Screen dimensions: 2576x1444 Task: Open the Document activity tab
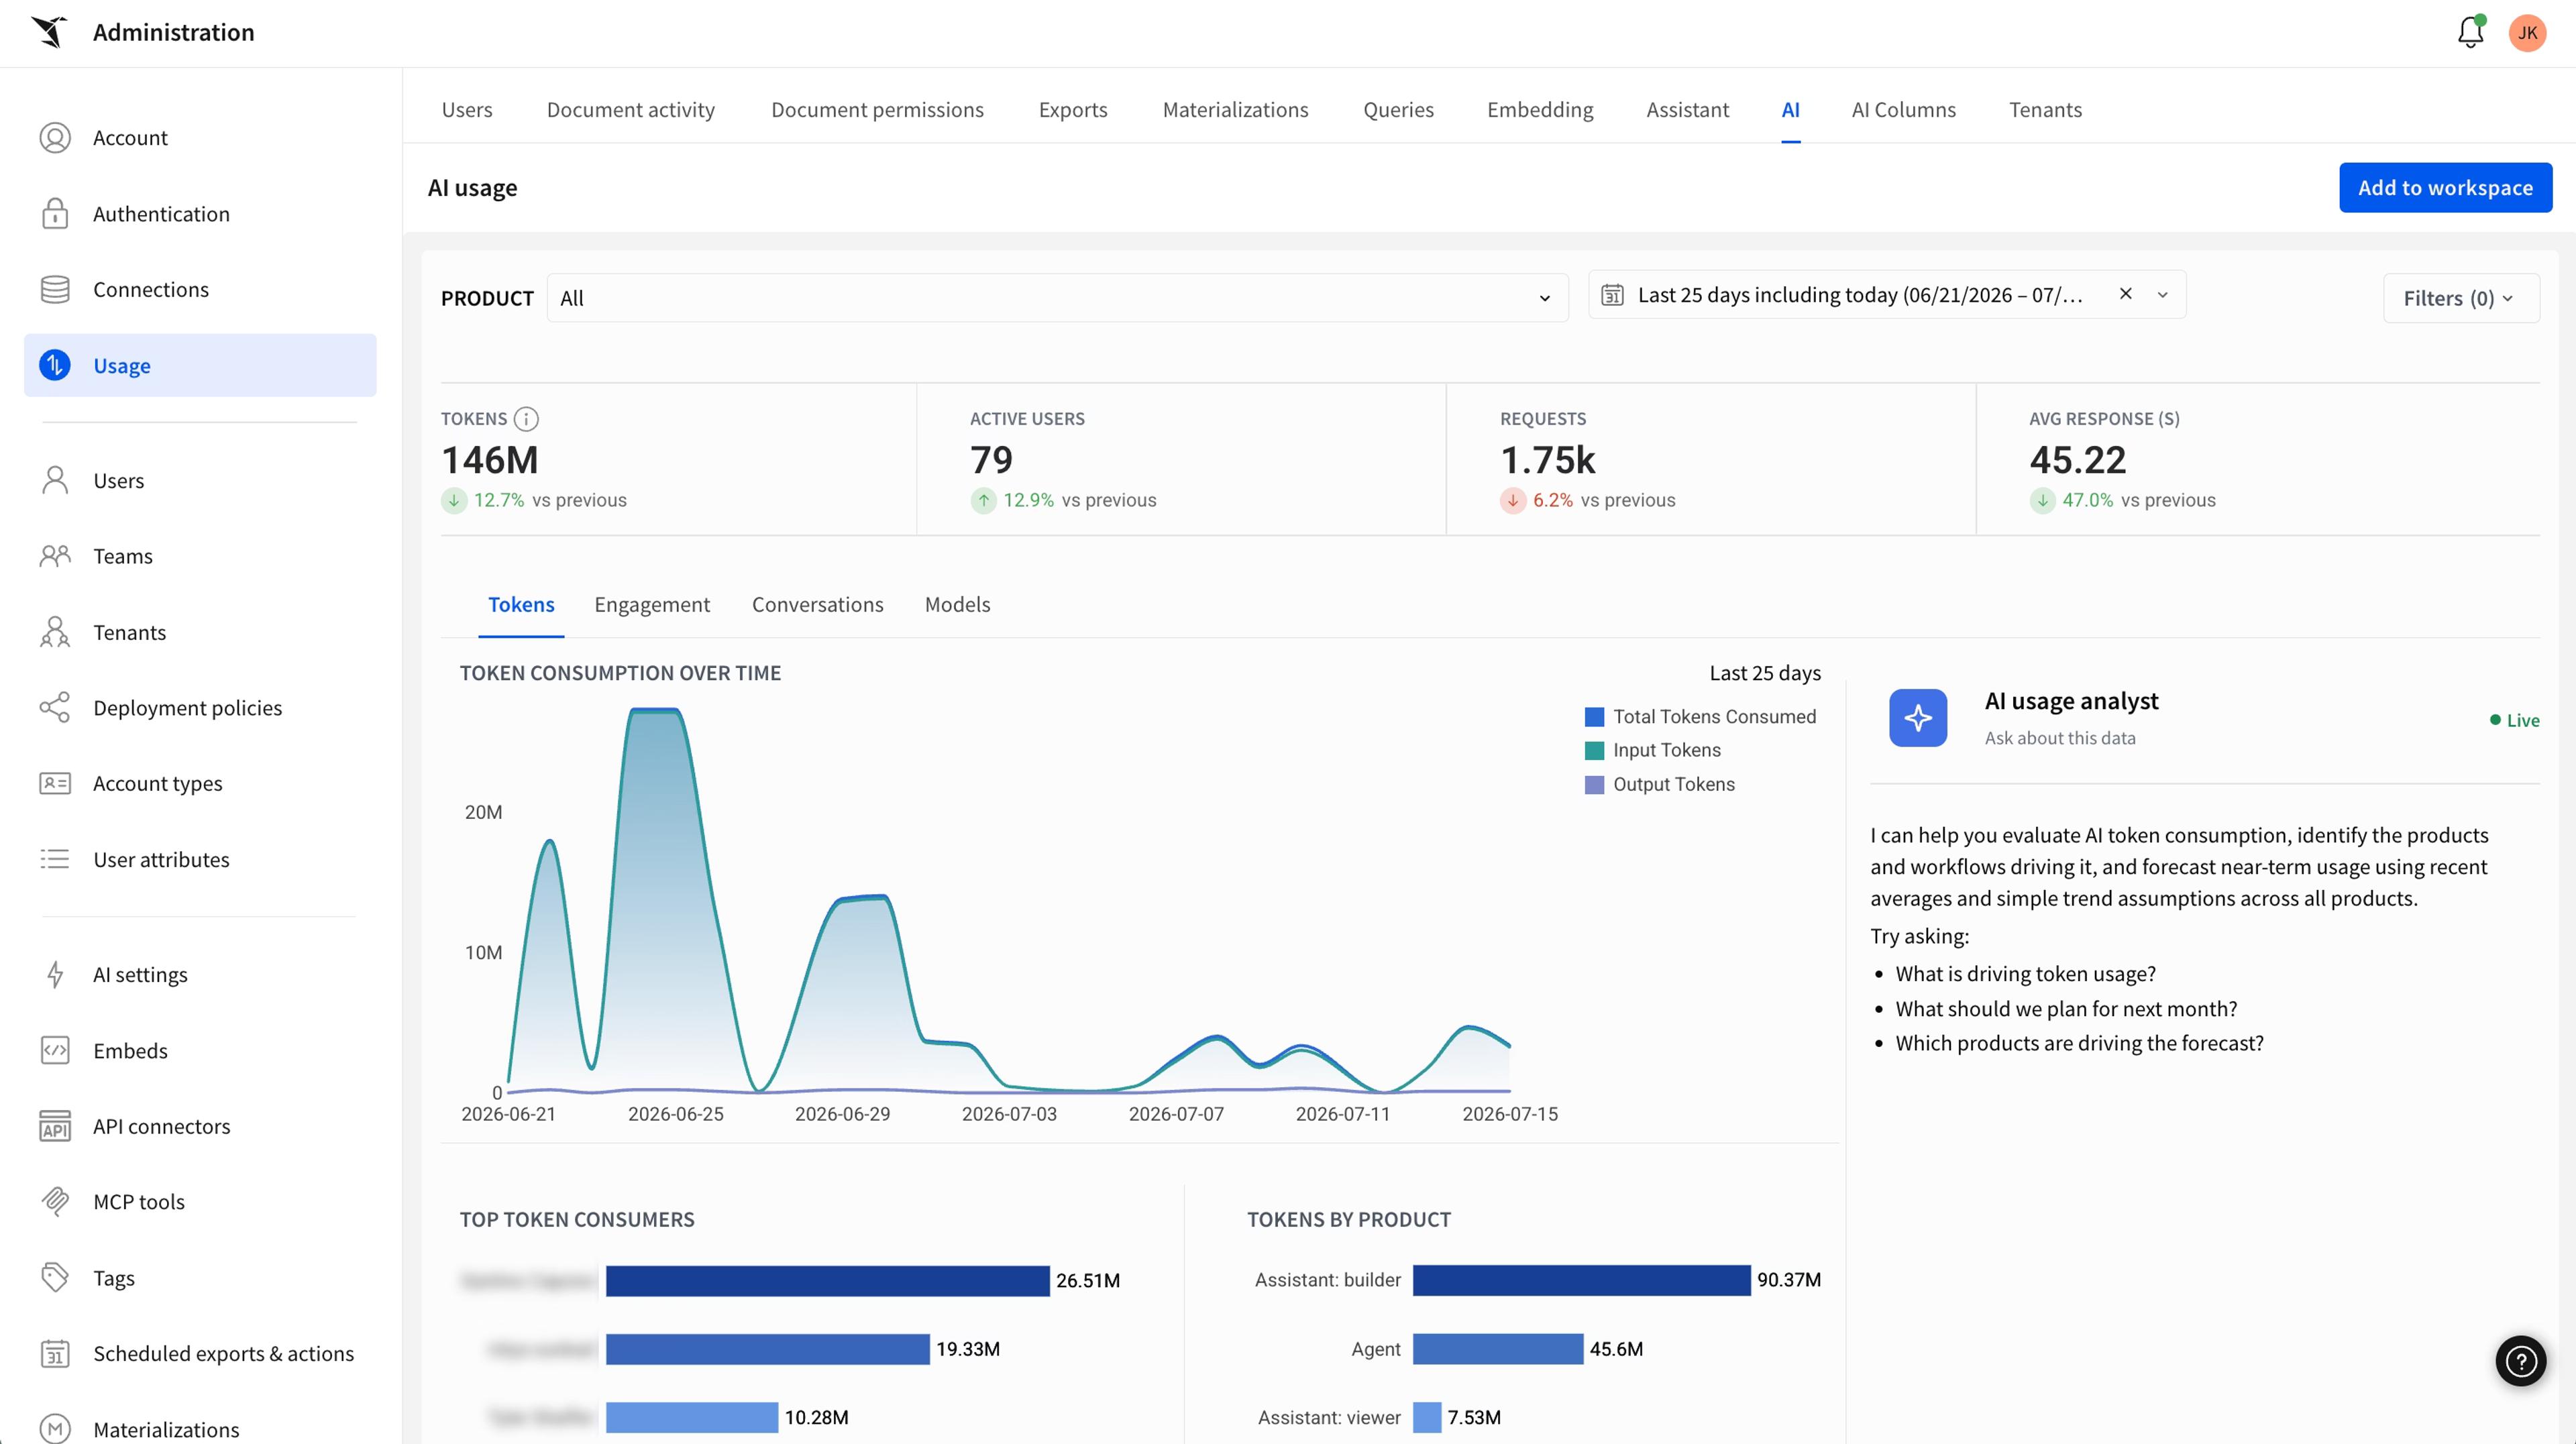coord(631,110)
